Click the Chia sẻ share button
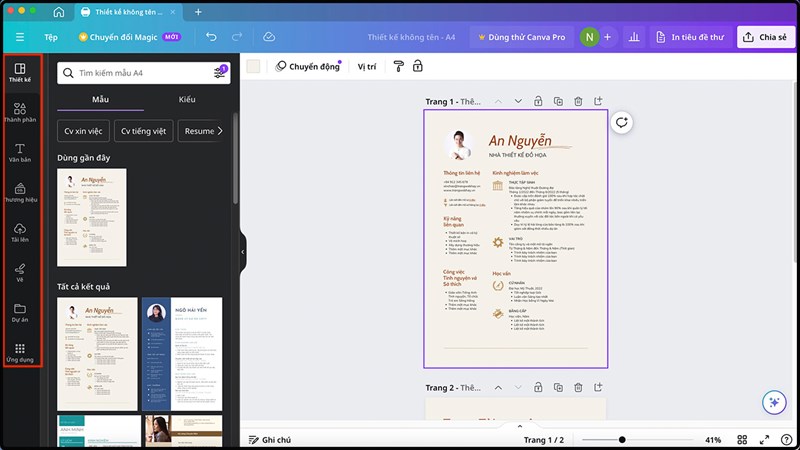 [x=764, y=37]
